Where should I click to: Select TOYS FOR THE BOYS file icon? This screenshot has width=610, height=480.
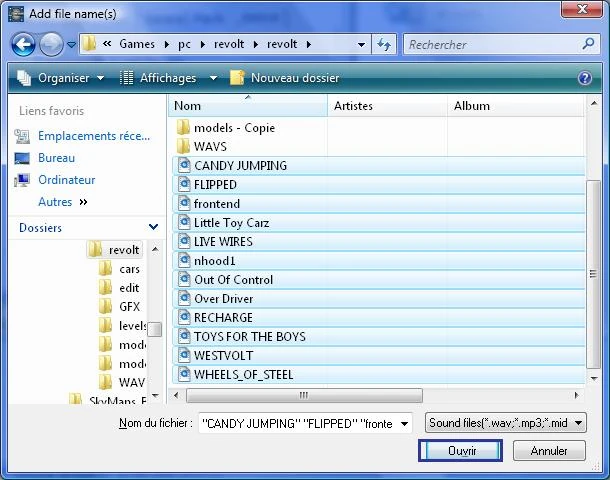click(x=184, y=336)
